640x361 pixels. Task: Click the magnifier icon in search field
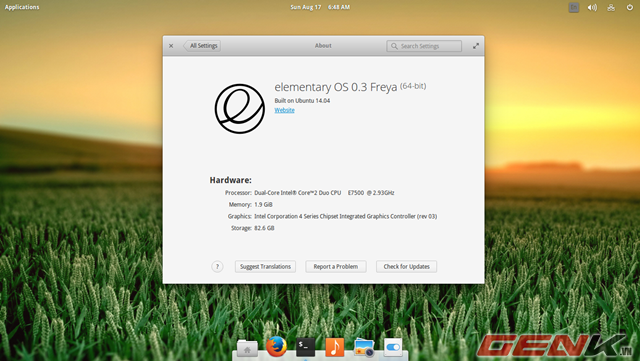394,46
